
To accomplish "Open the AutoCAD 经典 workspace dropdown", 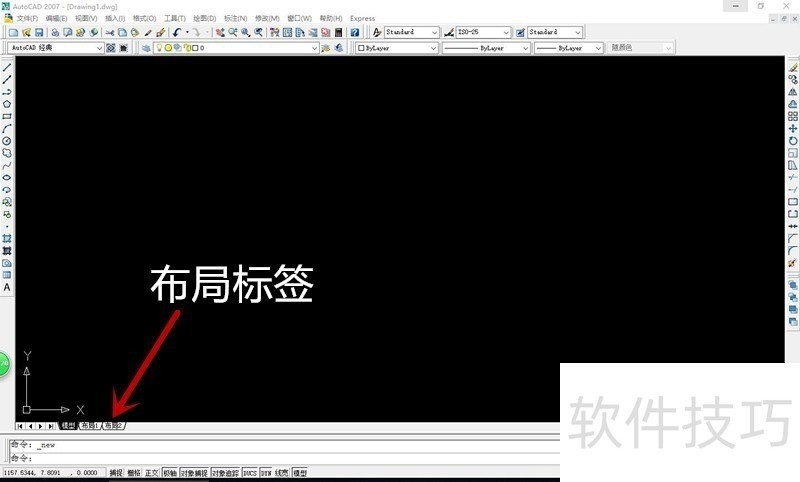I will pyautogui.click(x=56, y=48).
